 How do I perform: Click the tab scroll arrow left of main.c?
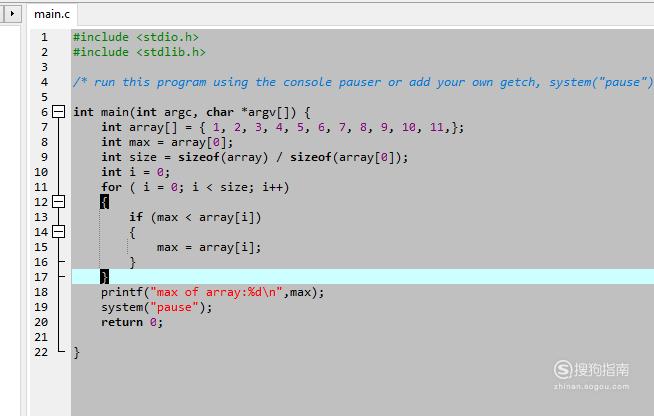click(x=12, y=14)
